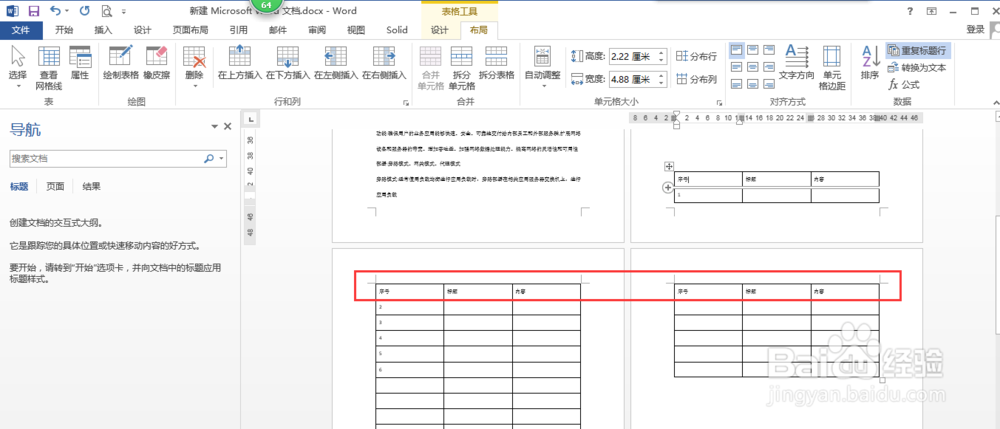Undo the last action
This screenshot has height=429, width=1000.
pos(55,11)
